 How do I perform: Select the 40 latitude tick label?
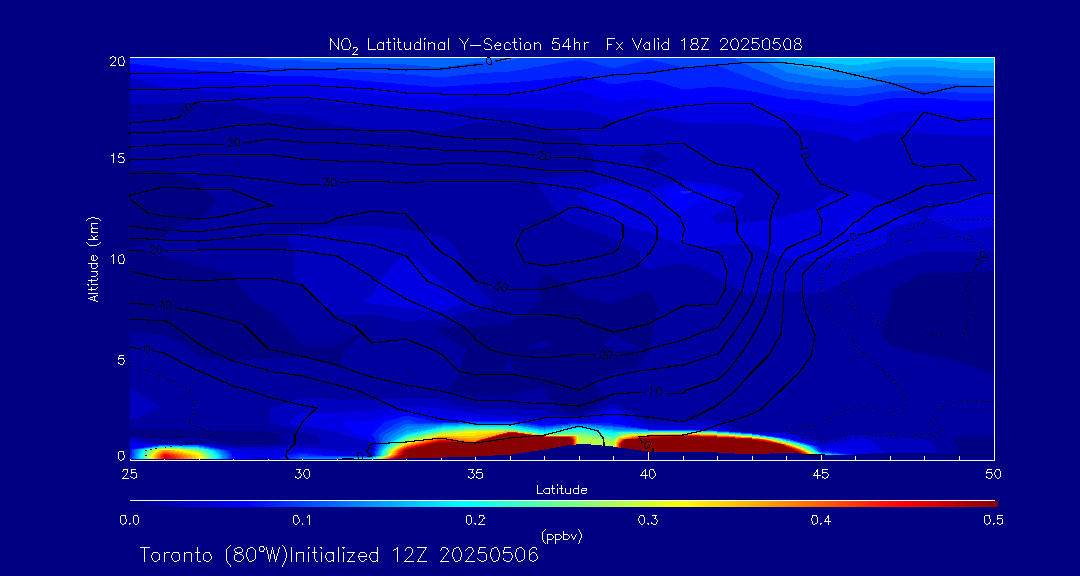648,472
